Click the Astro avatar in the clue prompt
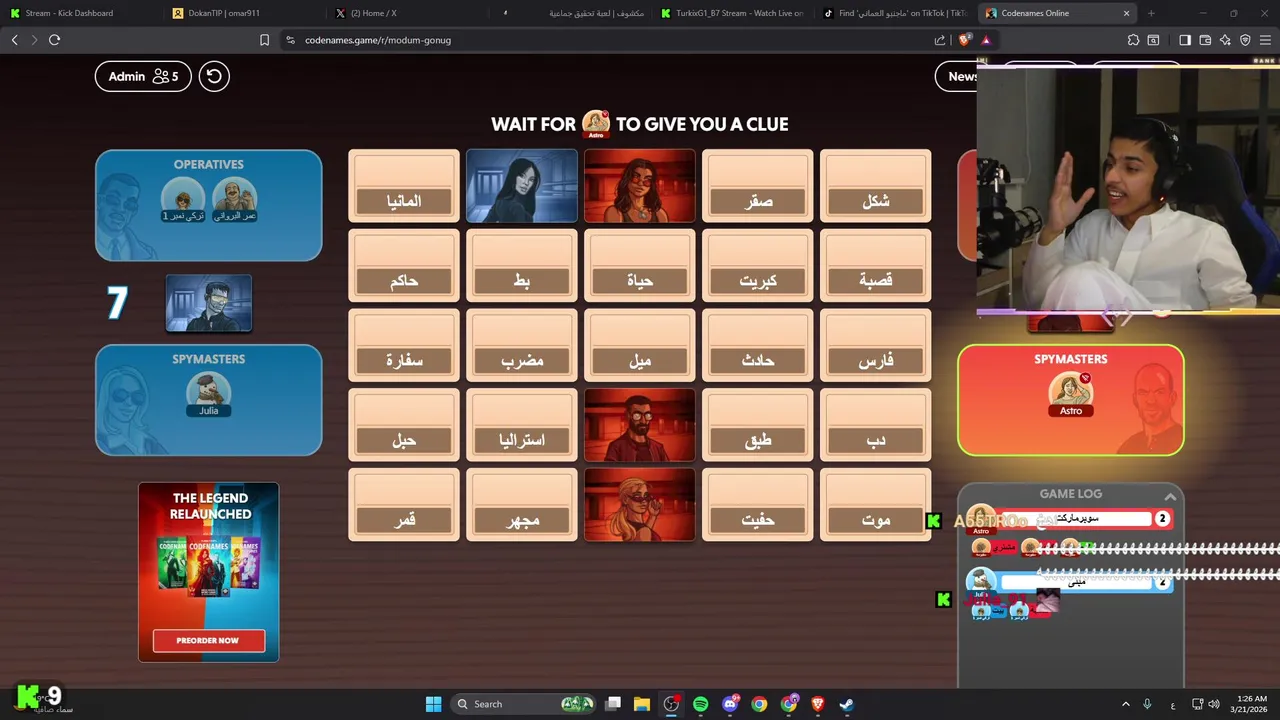The width and height of the screenshot is (1280, 720). (x=596, y=124)
